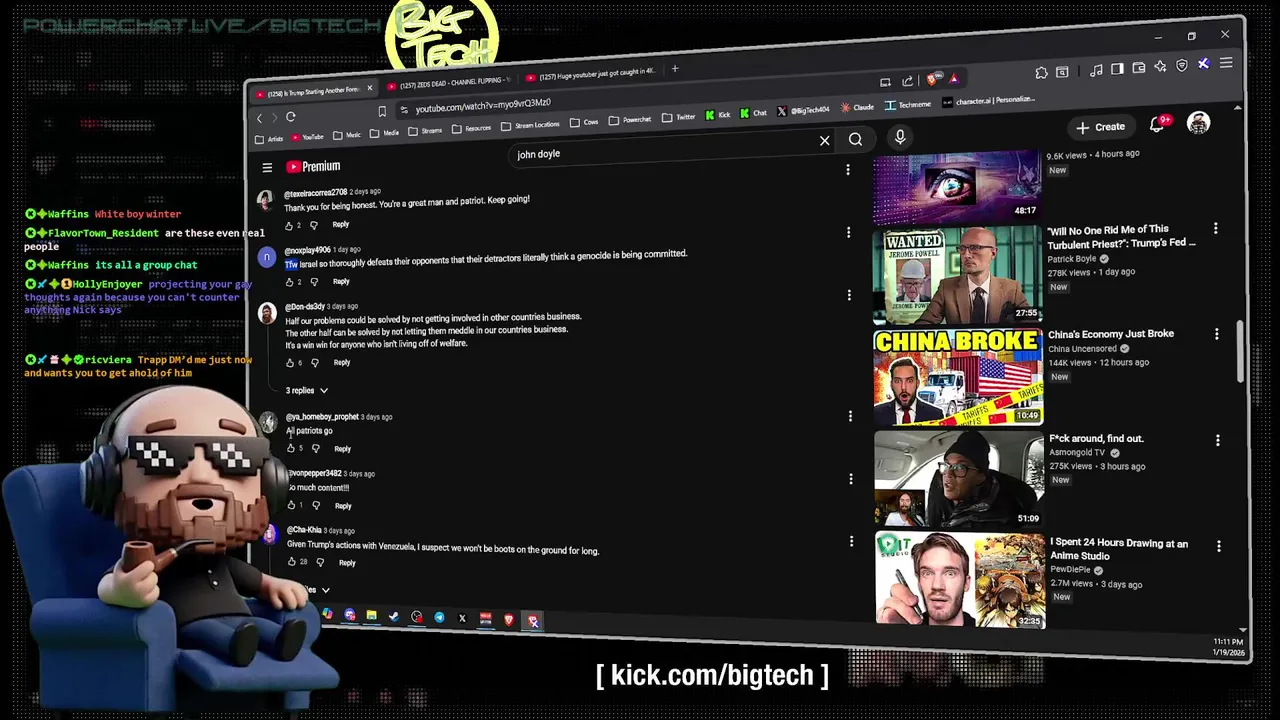Open File Explorer from the taskbar
1280x720 pixels.
point(371,616)
